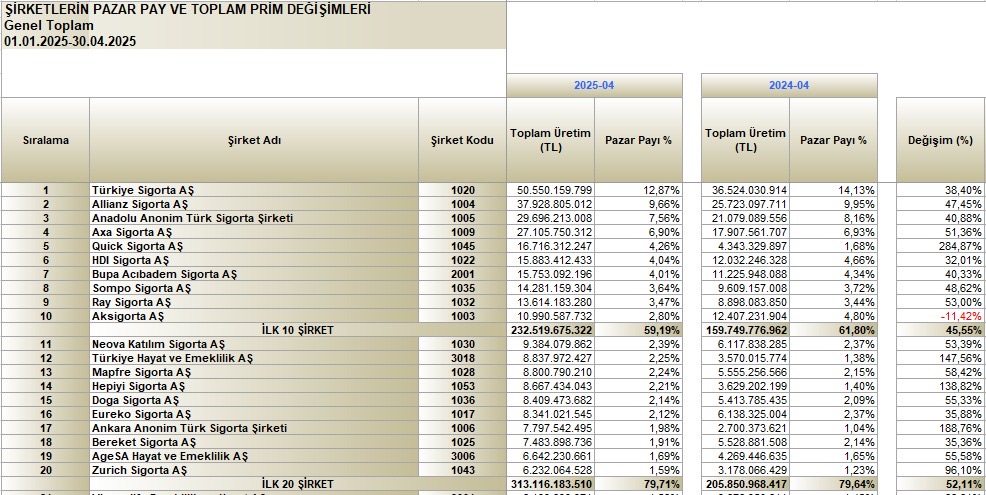
Task: Select the 'Bereket Sigorta AŞ' cell
Action: (254, 442)
